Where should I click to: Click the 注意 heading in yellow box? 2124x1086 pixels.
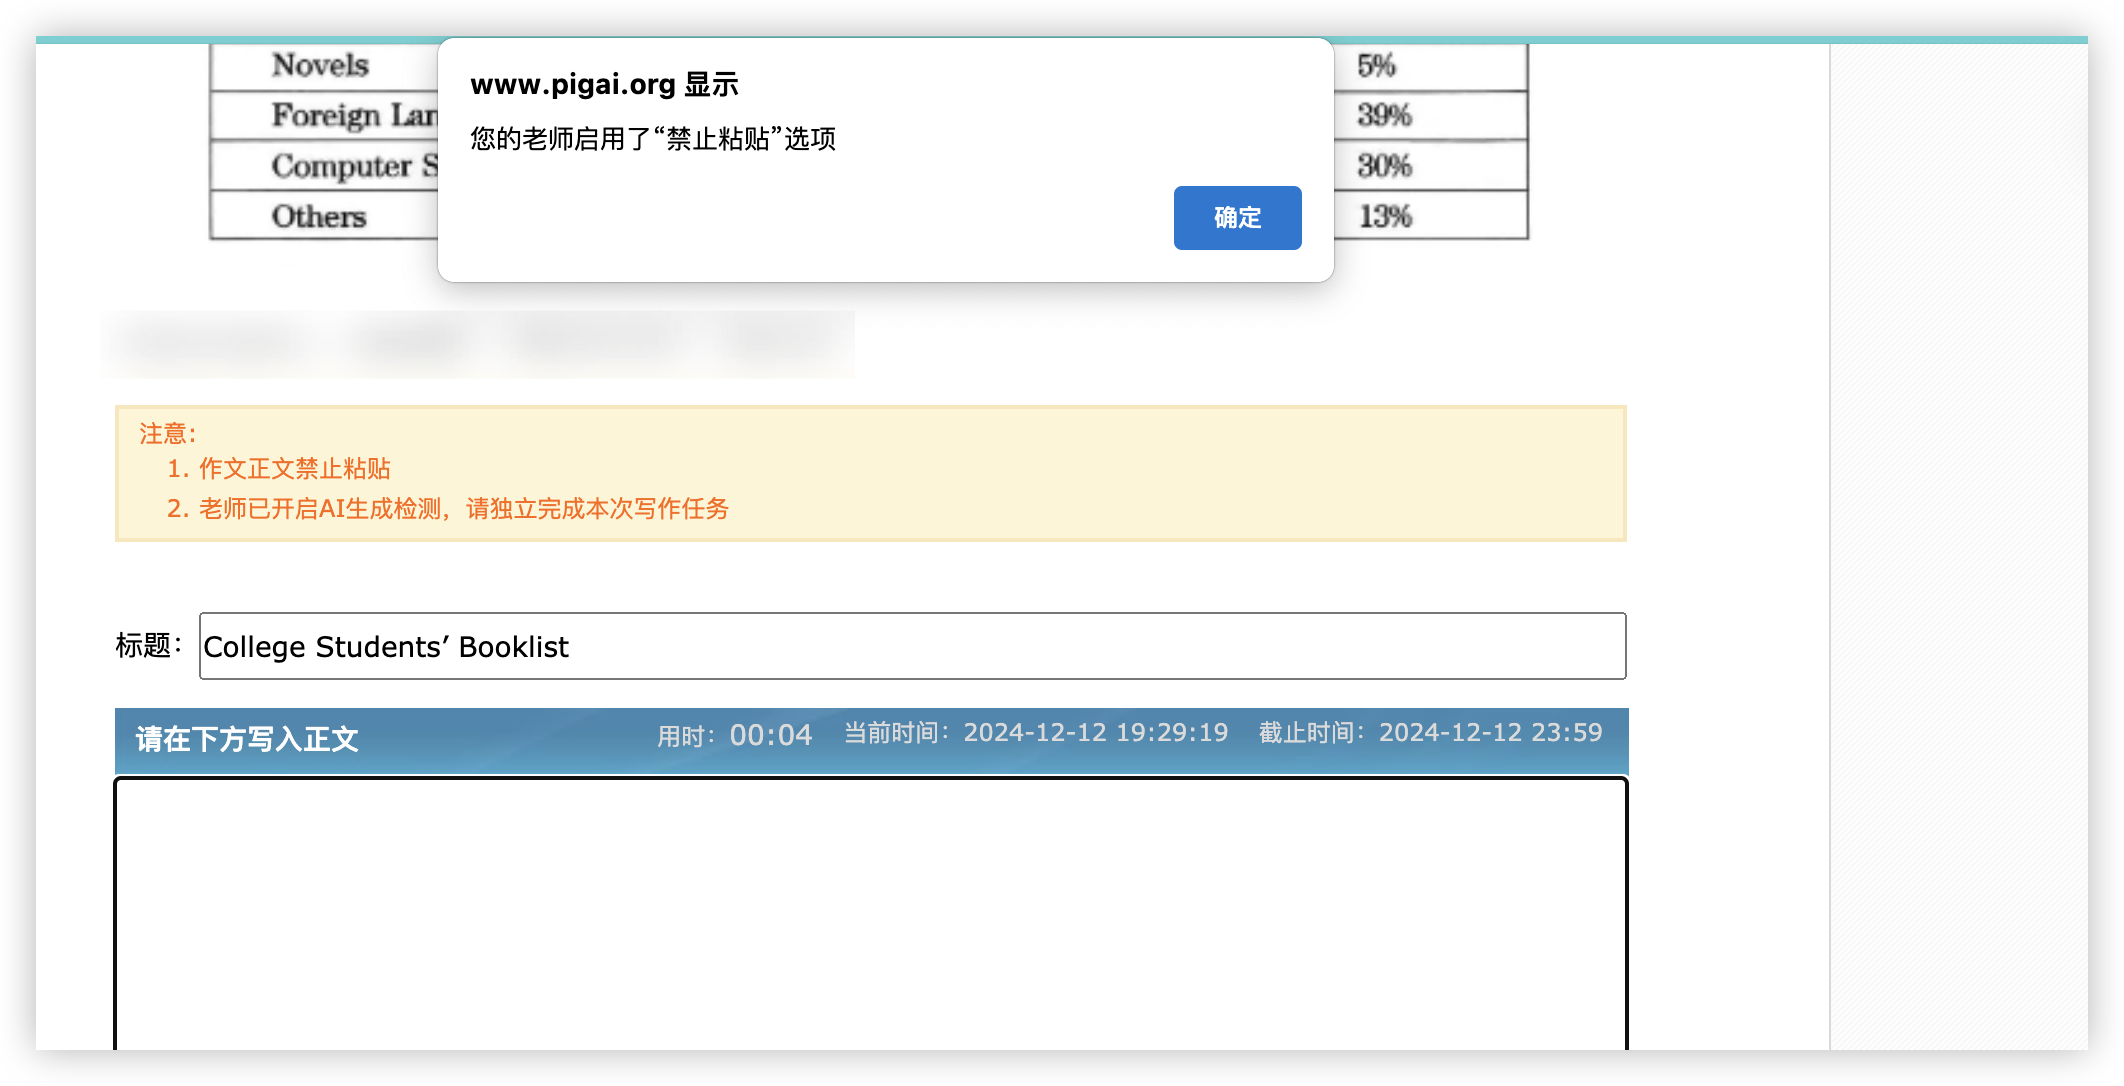[x=167, y=434]
